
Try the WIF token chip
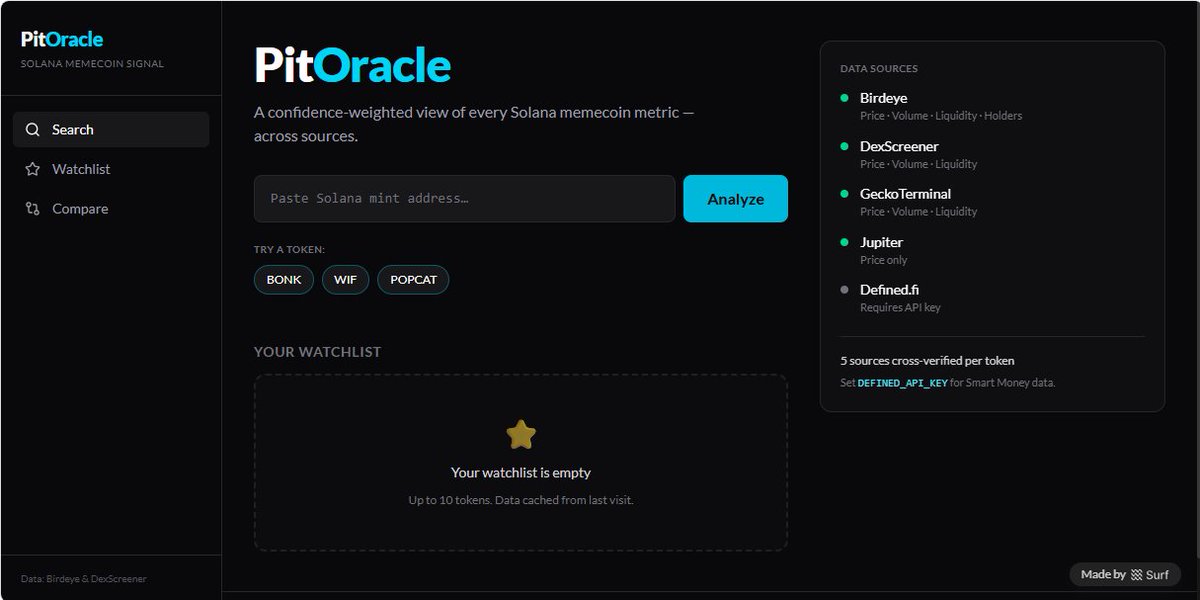pos(345,280)
